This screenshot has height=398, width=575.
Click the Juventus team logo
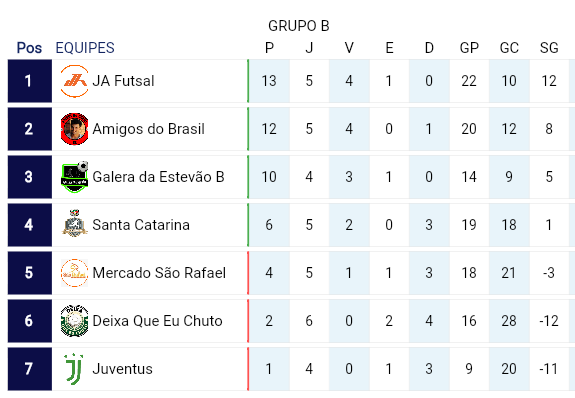tap(74, 369)
